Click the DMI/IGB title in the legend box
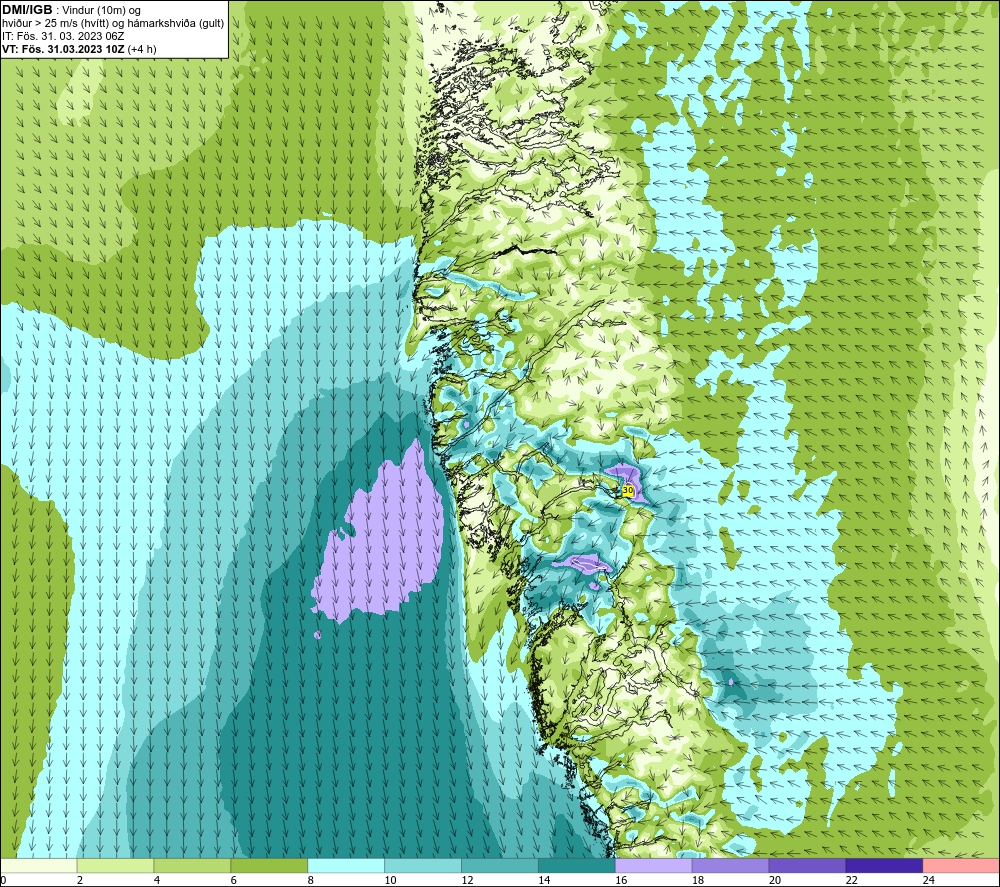This screenshot has width=1000, height=887. tap(27, 10)
